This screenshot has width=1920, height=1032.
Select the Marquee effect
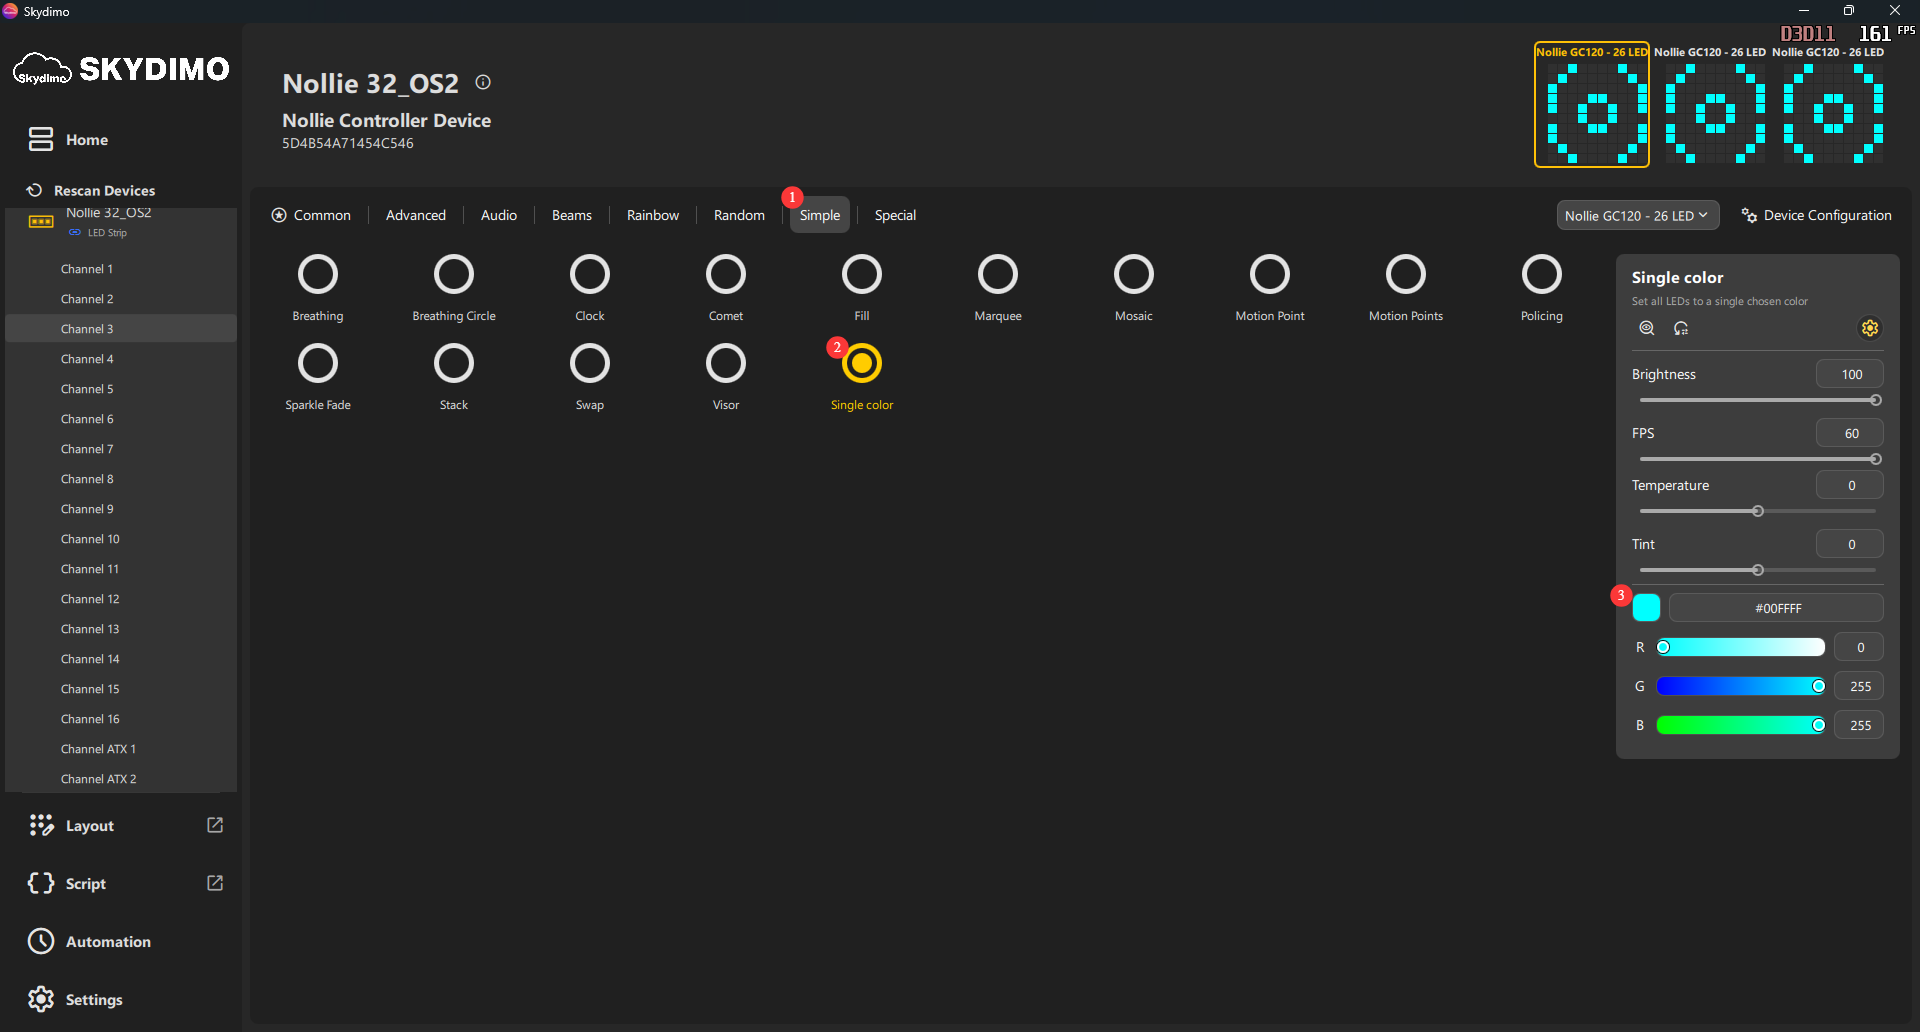point(998,288)
